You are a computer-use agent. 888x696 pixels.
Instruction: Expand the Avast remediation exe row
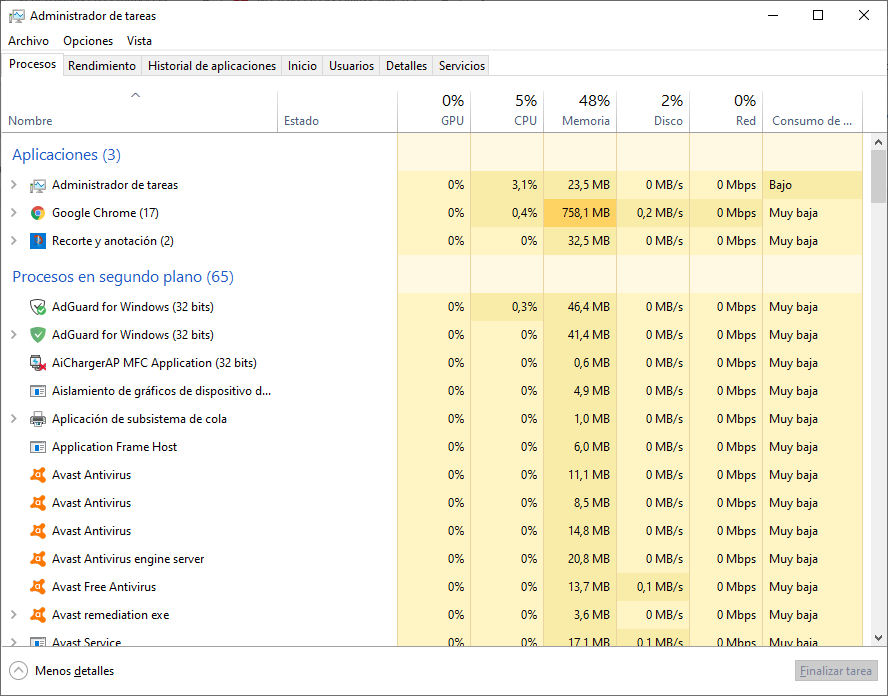tap(14, 615)
